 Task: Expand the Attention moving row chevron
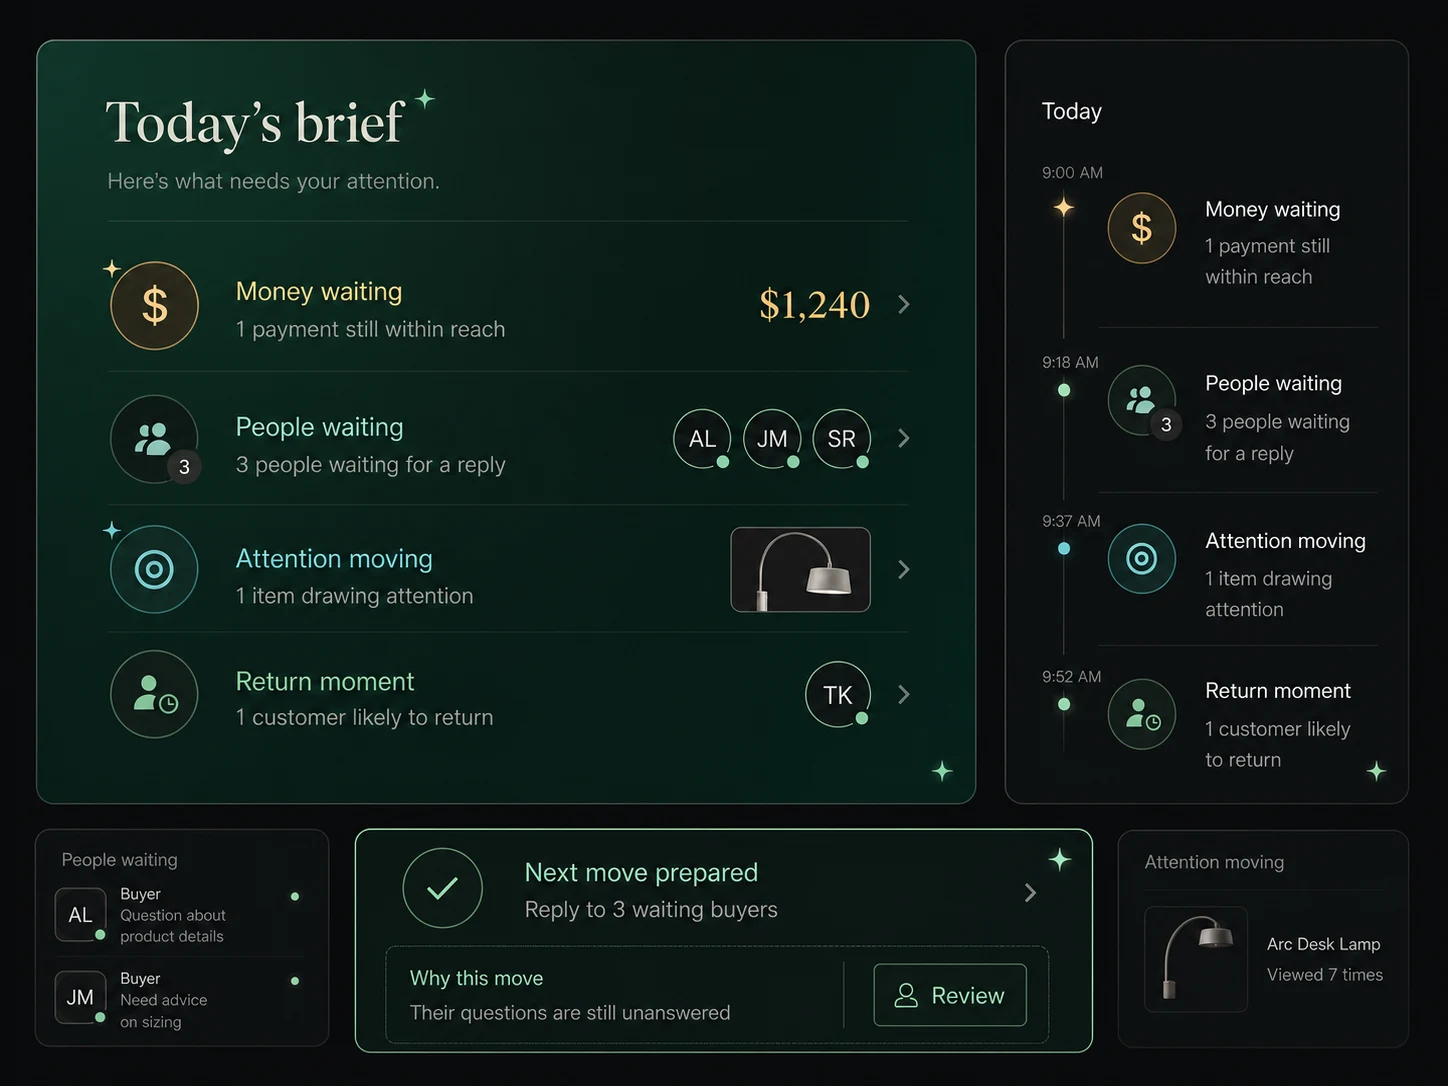pos(904,569)
